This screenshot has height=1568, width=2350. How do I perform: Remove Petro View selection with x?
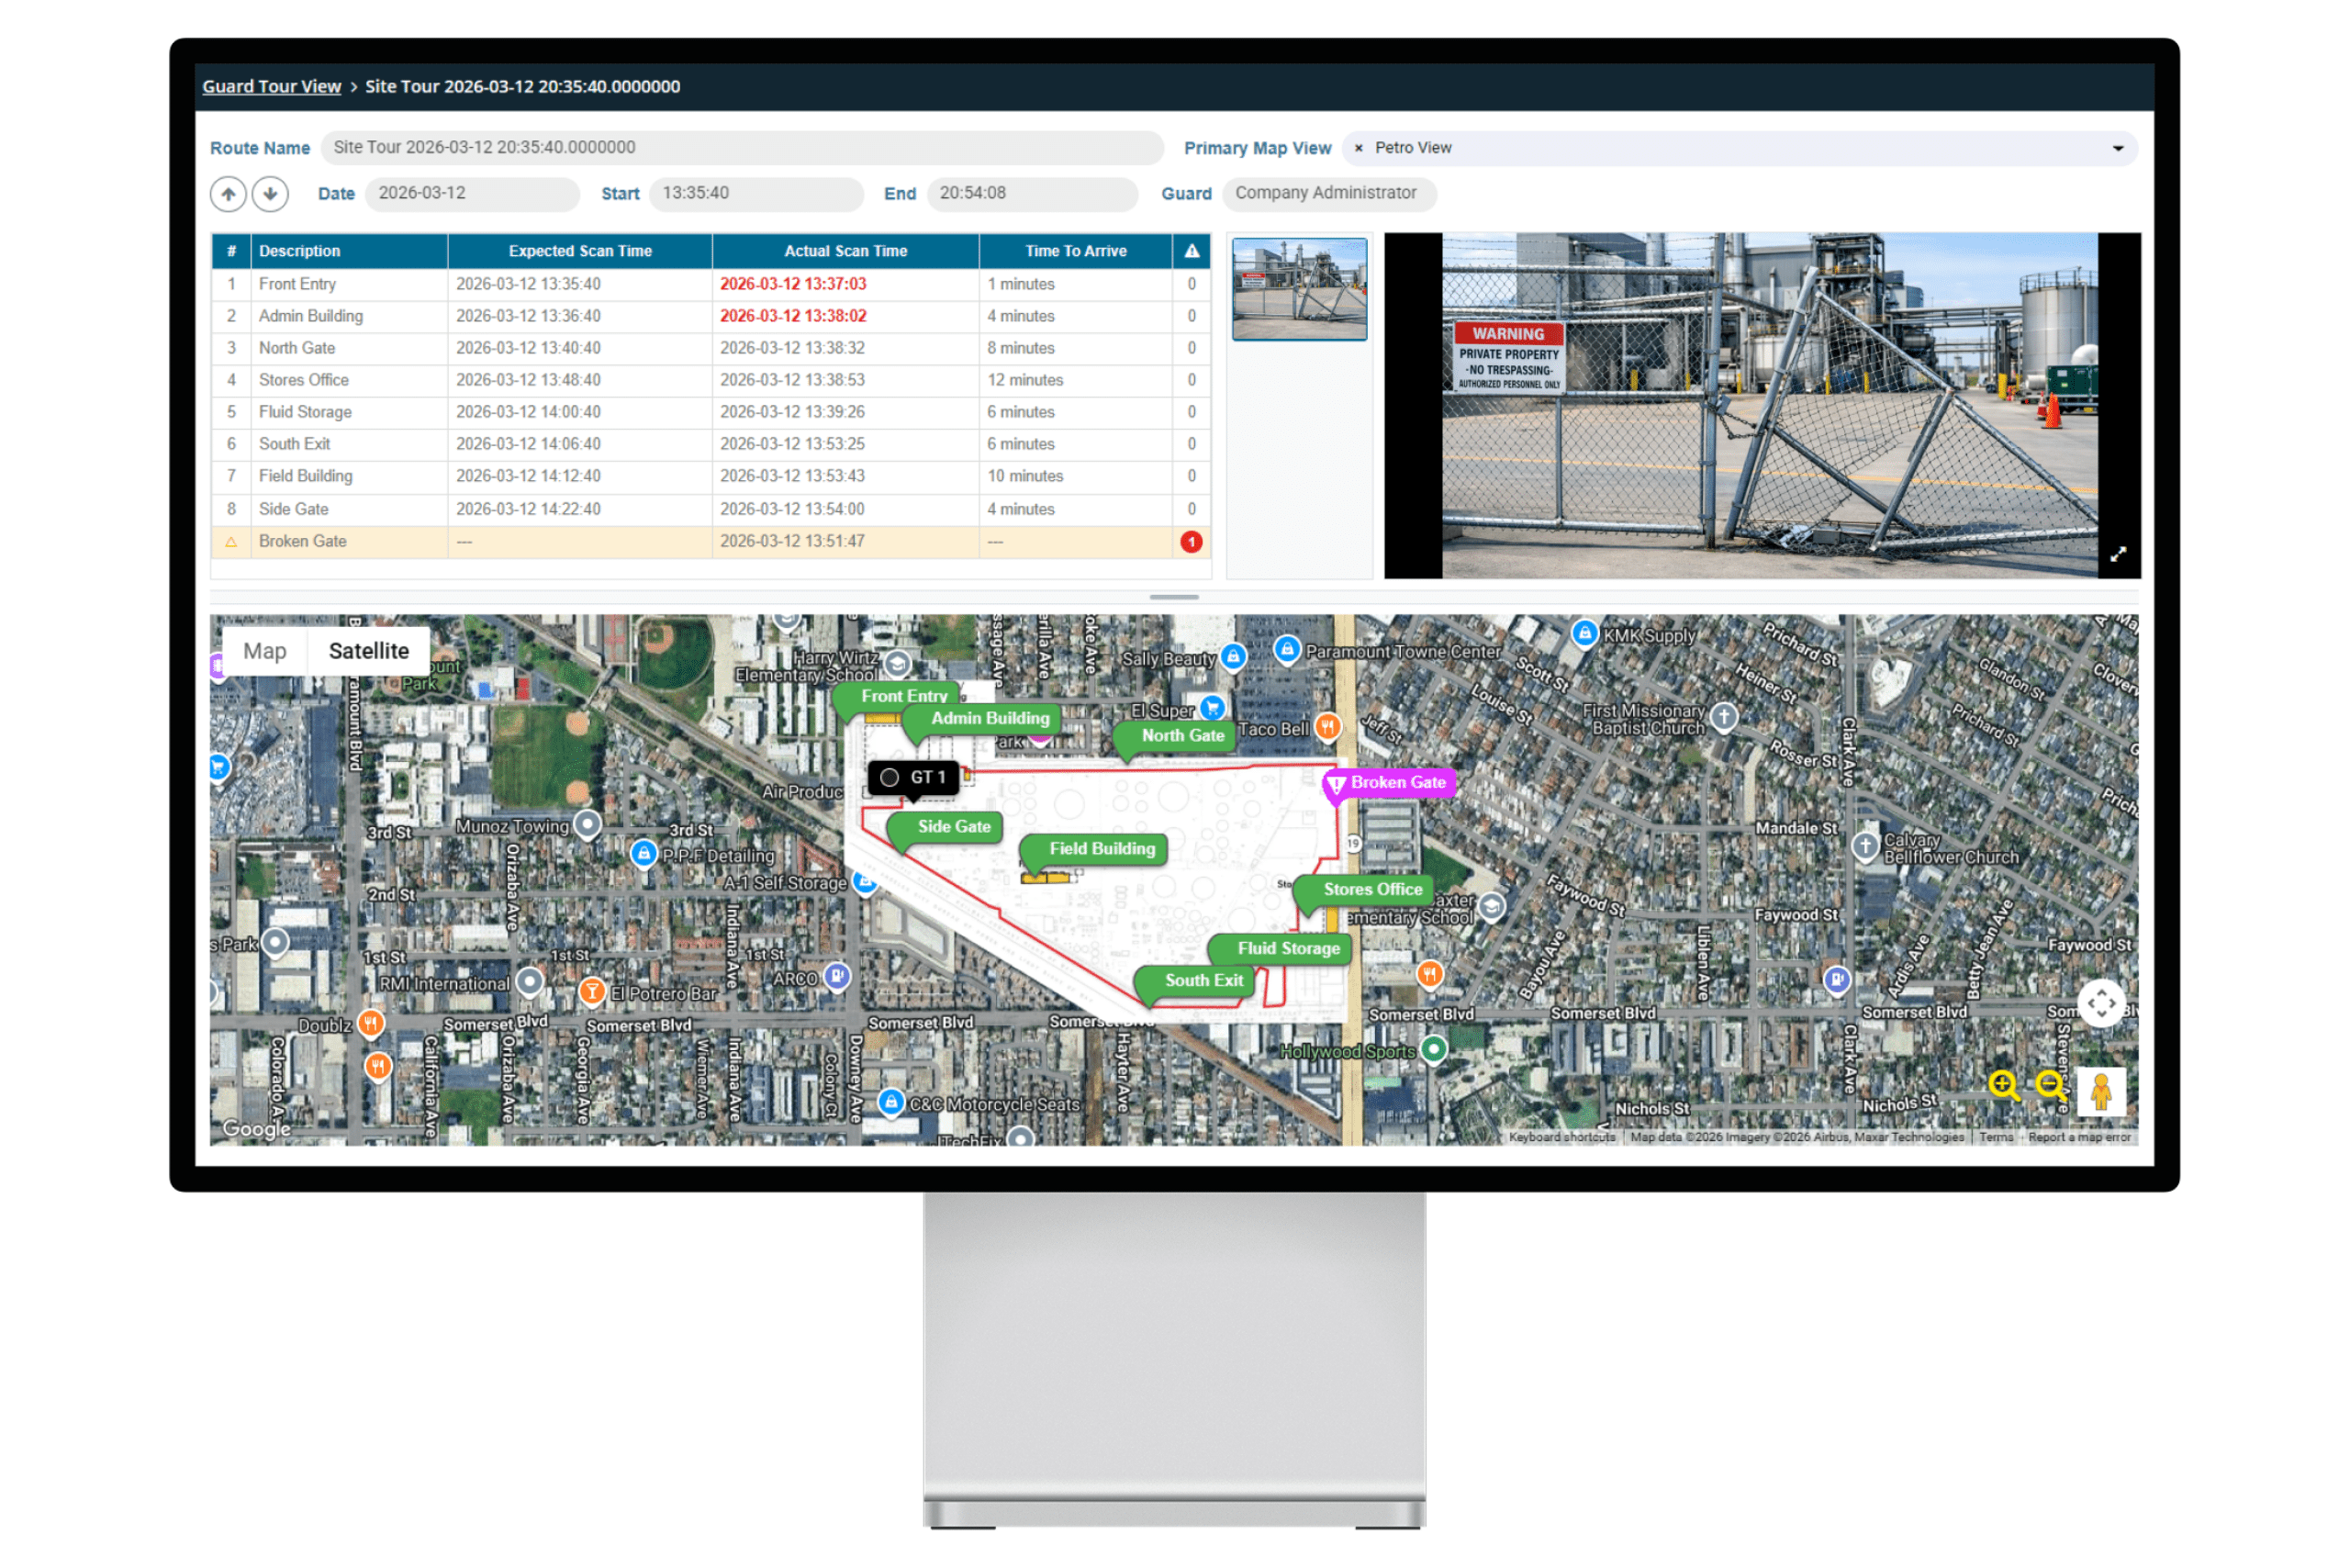1358,148
